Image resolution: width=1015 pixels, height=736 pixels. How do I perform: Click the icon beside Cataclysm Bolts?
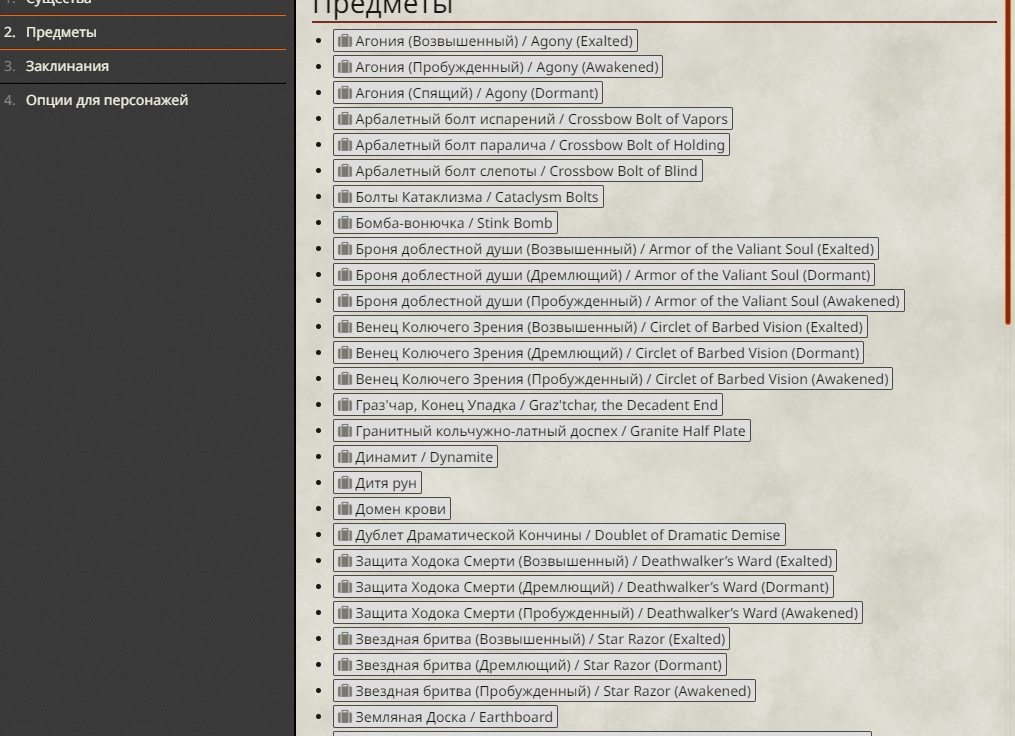coord(345,197)
